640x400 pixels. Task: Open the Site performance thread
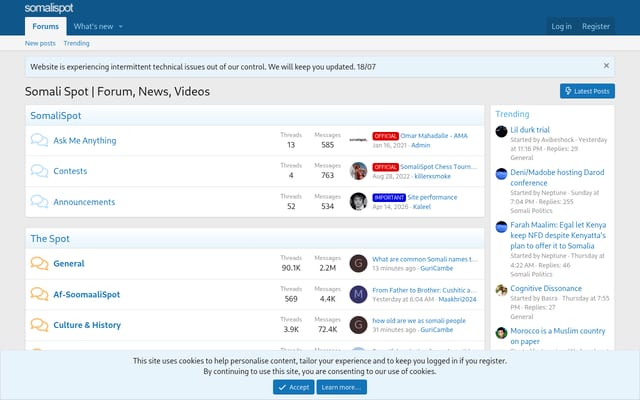432,197
